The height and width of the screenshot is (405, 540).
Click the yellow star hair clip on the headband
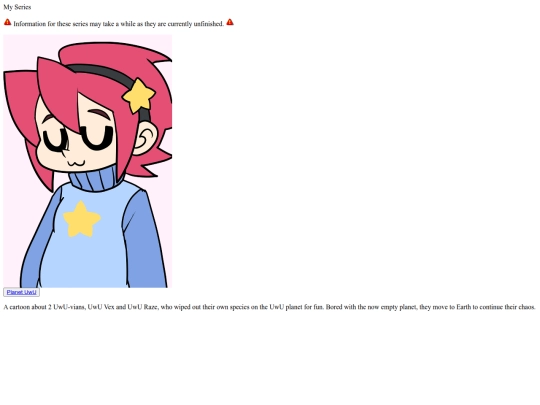pos(138,96)
